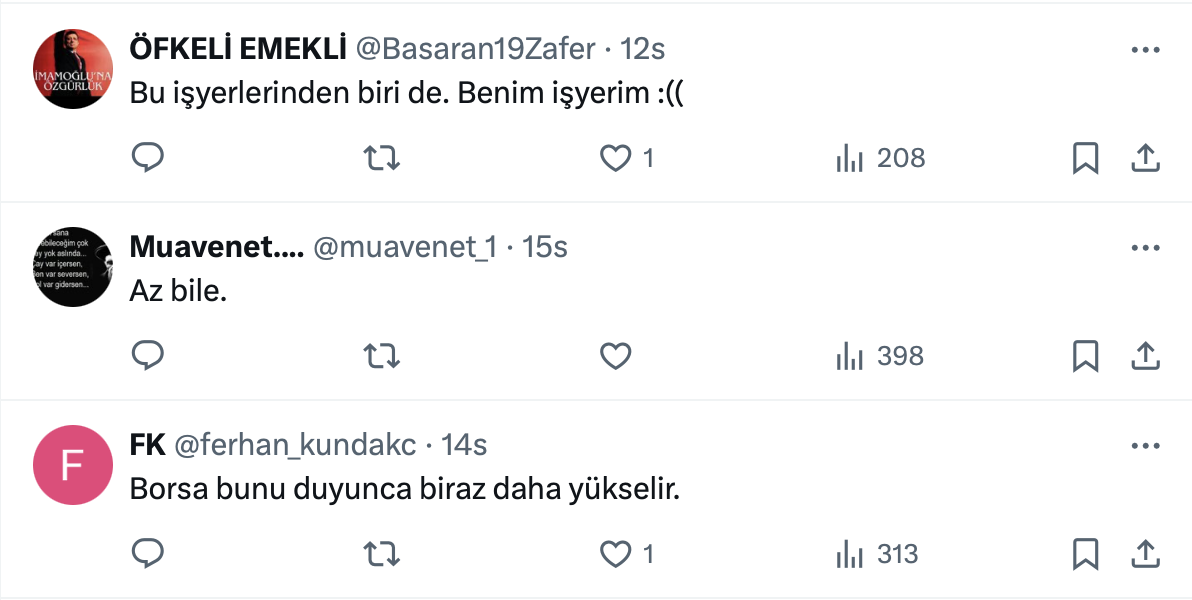Bookmark the tweet by @ferhan_kundakc
This screenshot has width=1192, height=600.
click(1085, 553)
